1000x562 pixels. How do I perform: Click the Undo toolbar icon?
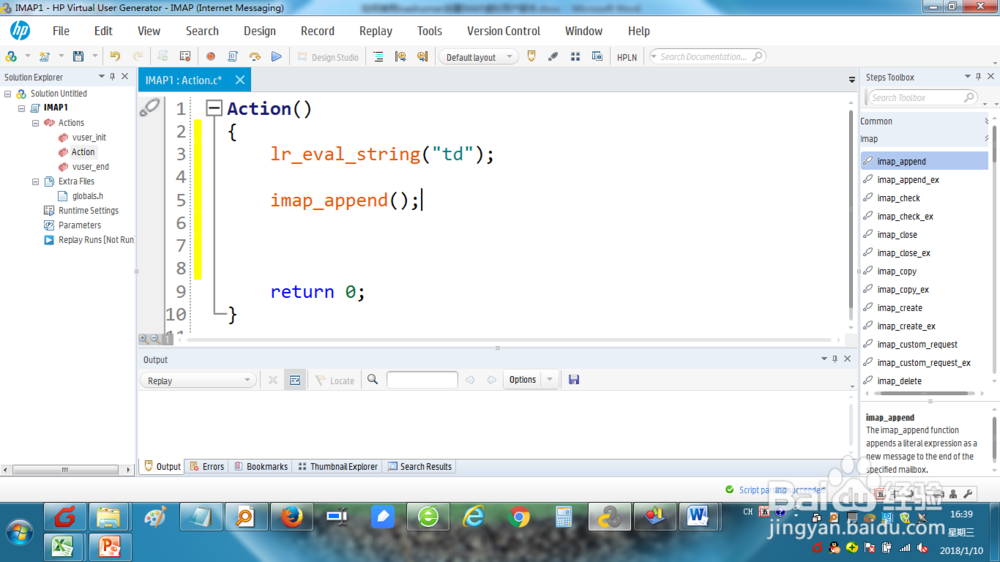pos(115,57)
